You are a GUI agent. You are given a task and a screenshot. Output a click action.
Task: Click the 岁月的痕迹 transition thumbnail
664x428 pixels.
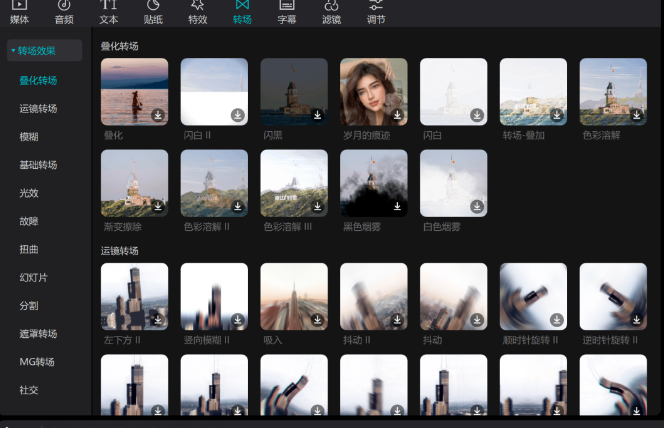coord(373,91)
